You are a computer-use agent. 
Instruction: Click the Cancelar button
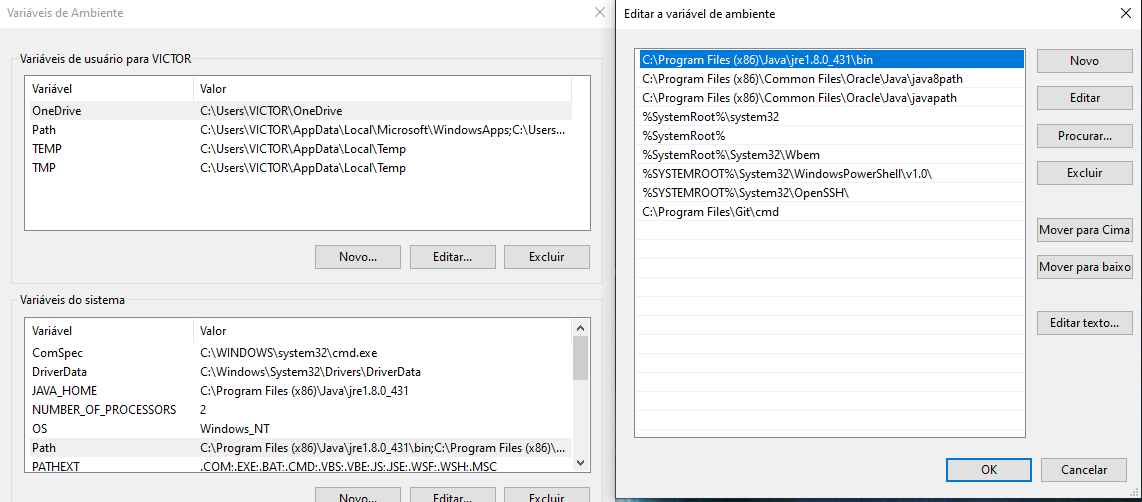(x=1084, y=470)
